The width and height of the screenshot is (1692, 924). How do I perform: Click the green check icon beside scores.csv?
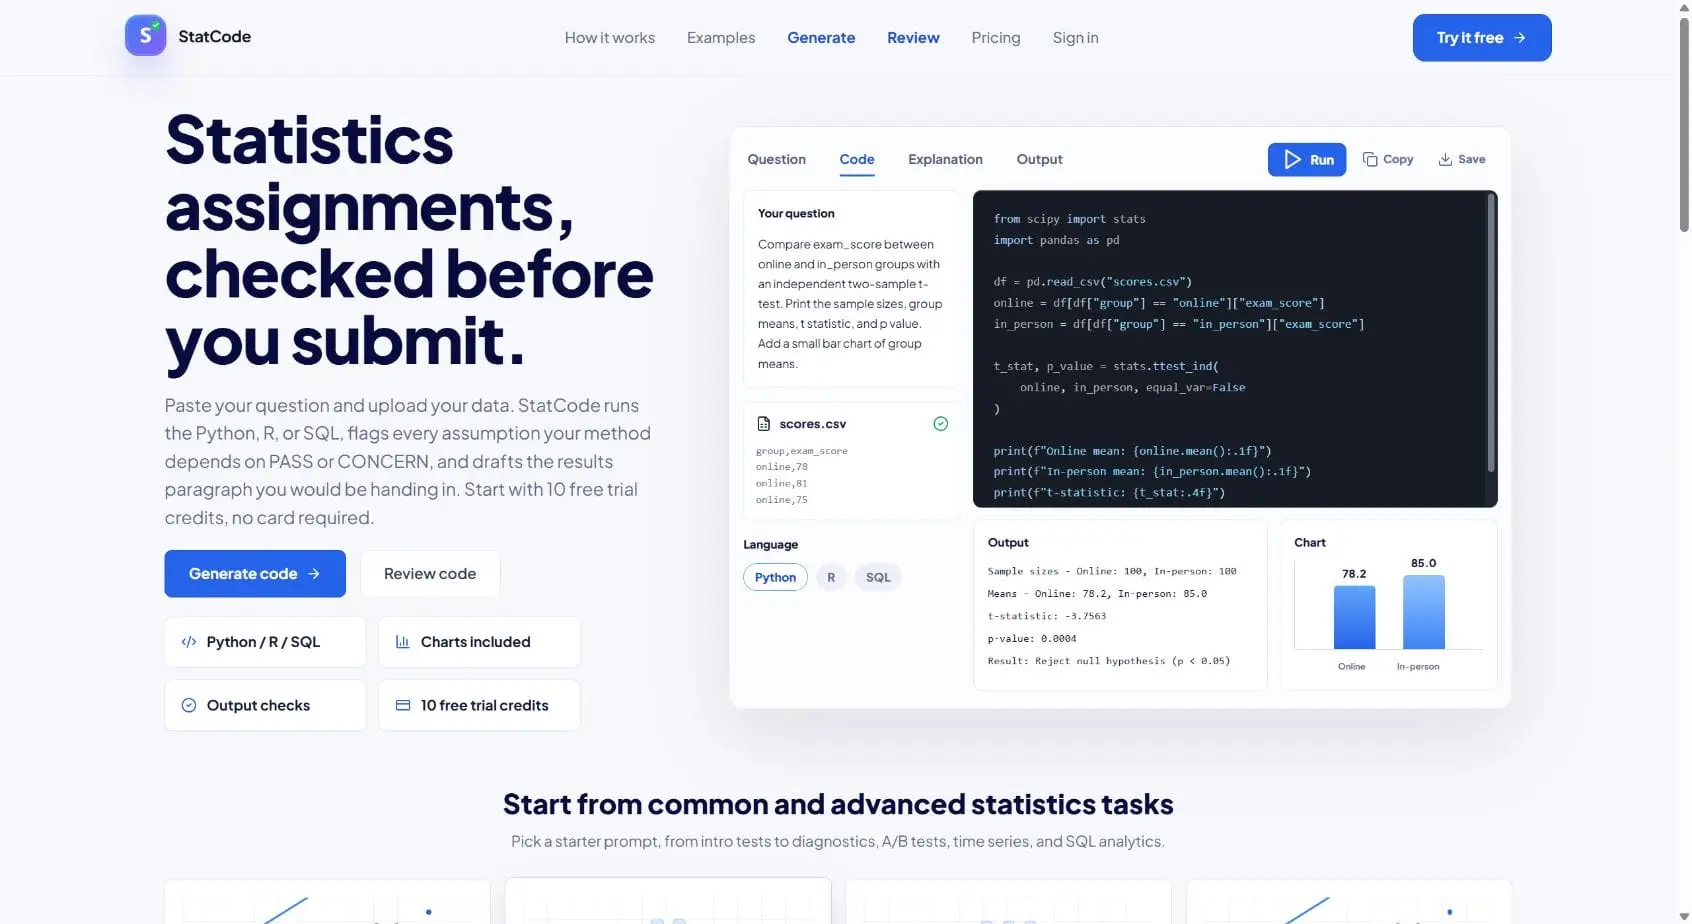pyautogui.click(x=941, y=424)
